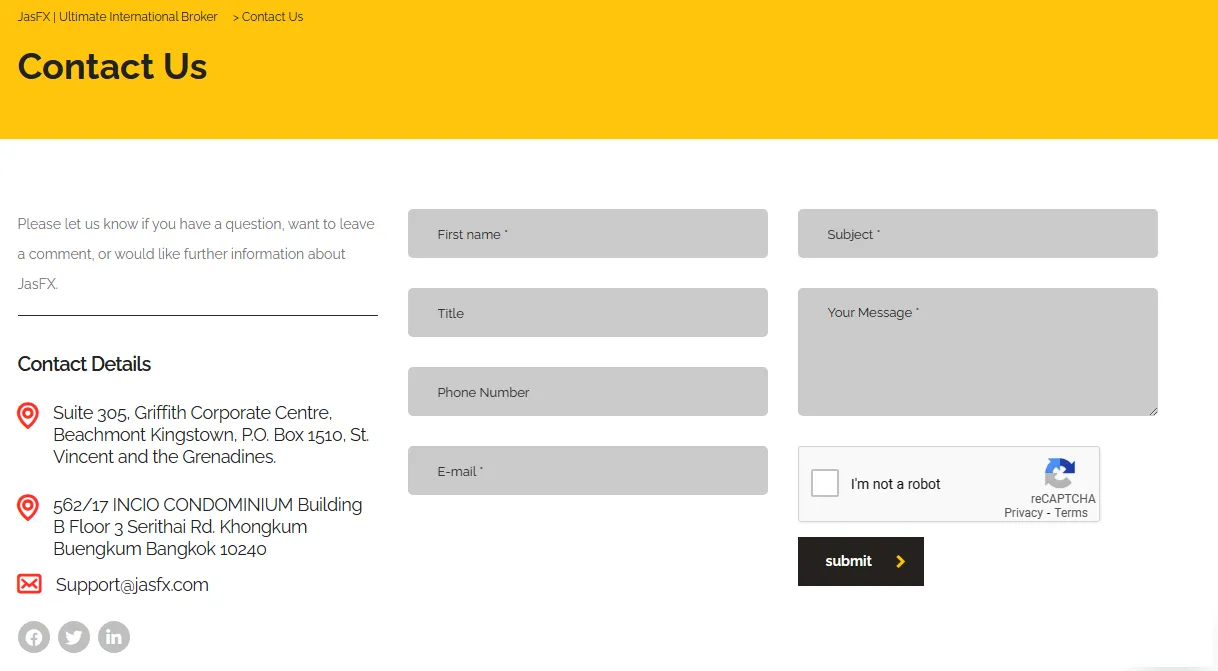
Task: Click the Title input field
Action: tap(588, 313)
